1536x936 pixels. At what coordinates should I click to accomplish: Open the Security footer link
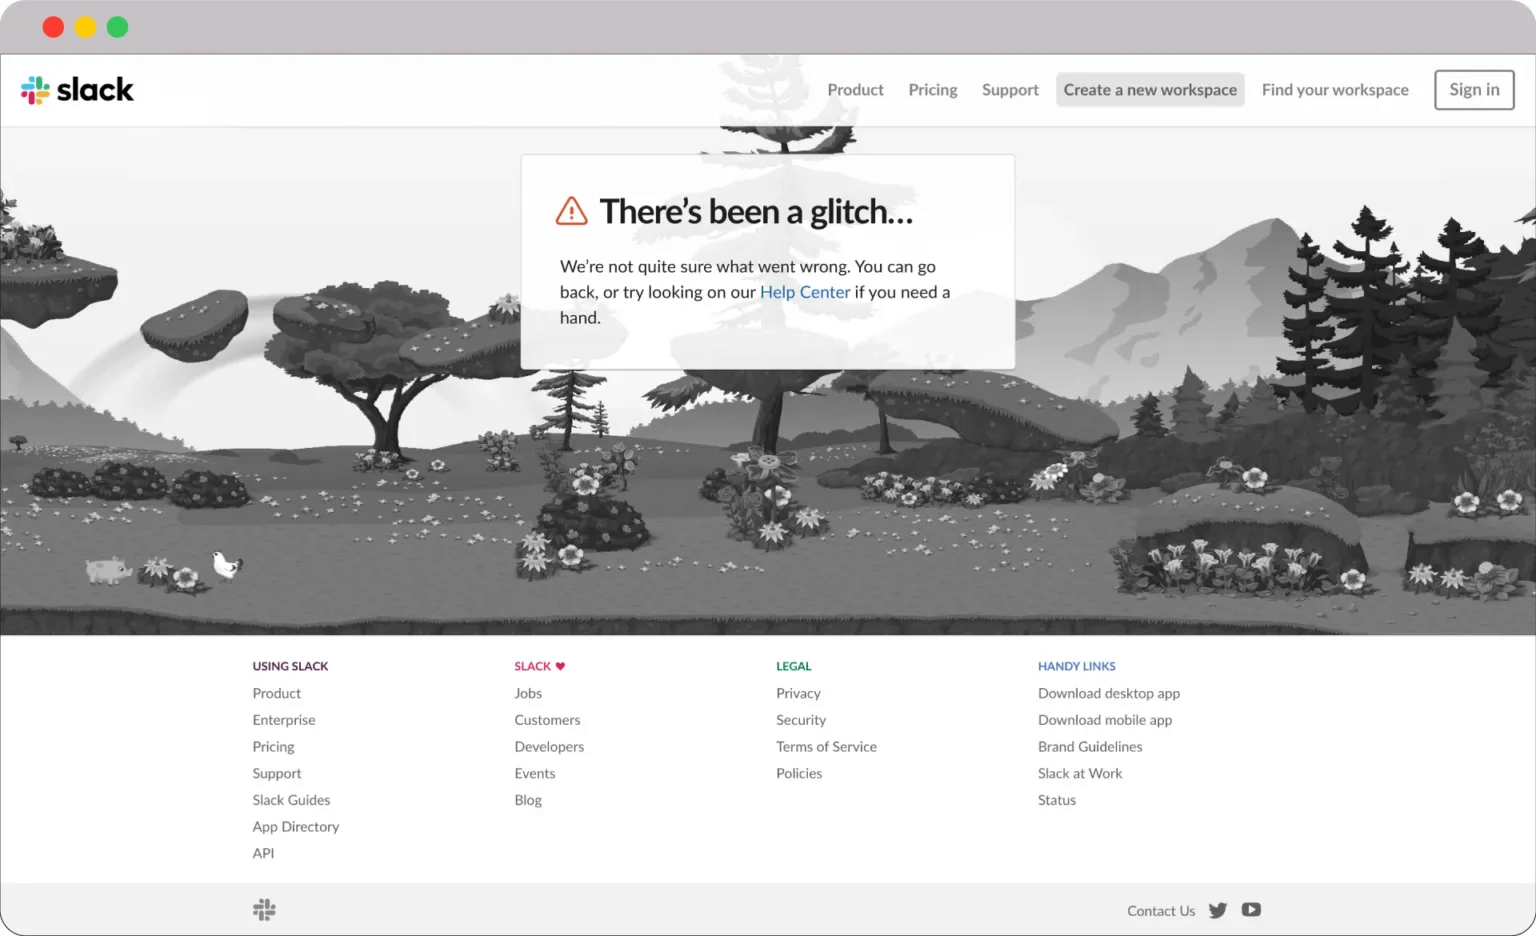pyautogui.click(x=801, y=720)
